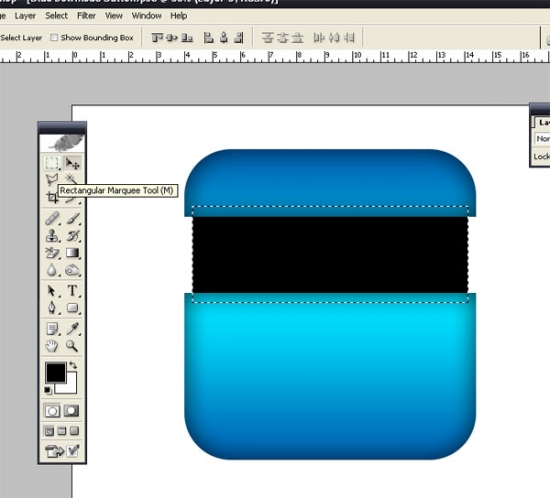Align left edges in options bar

pyautogui.click(x=209, y=38)
